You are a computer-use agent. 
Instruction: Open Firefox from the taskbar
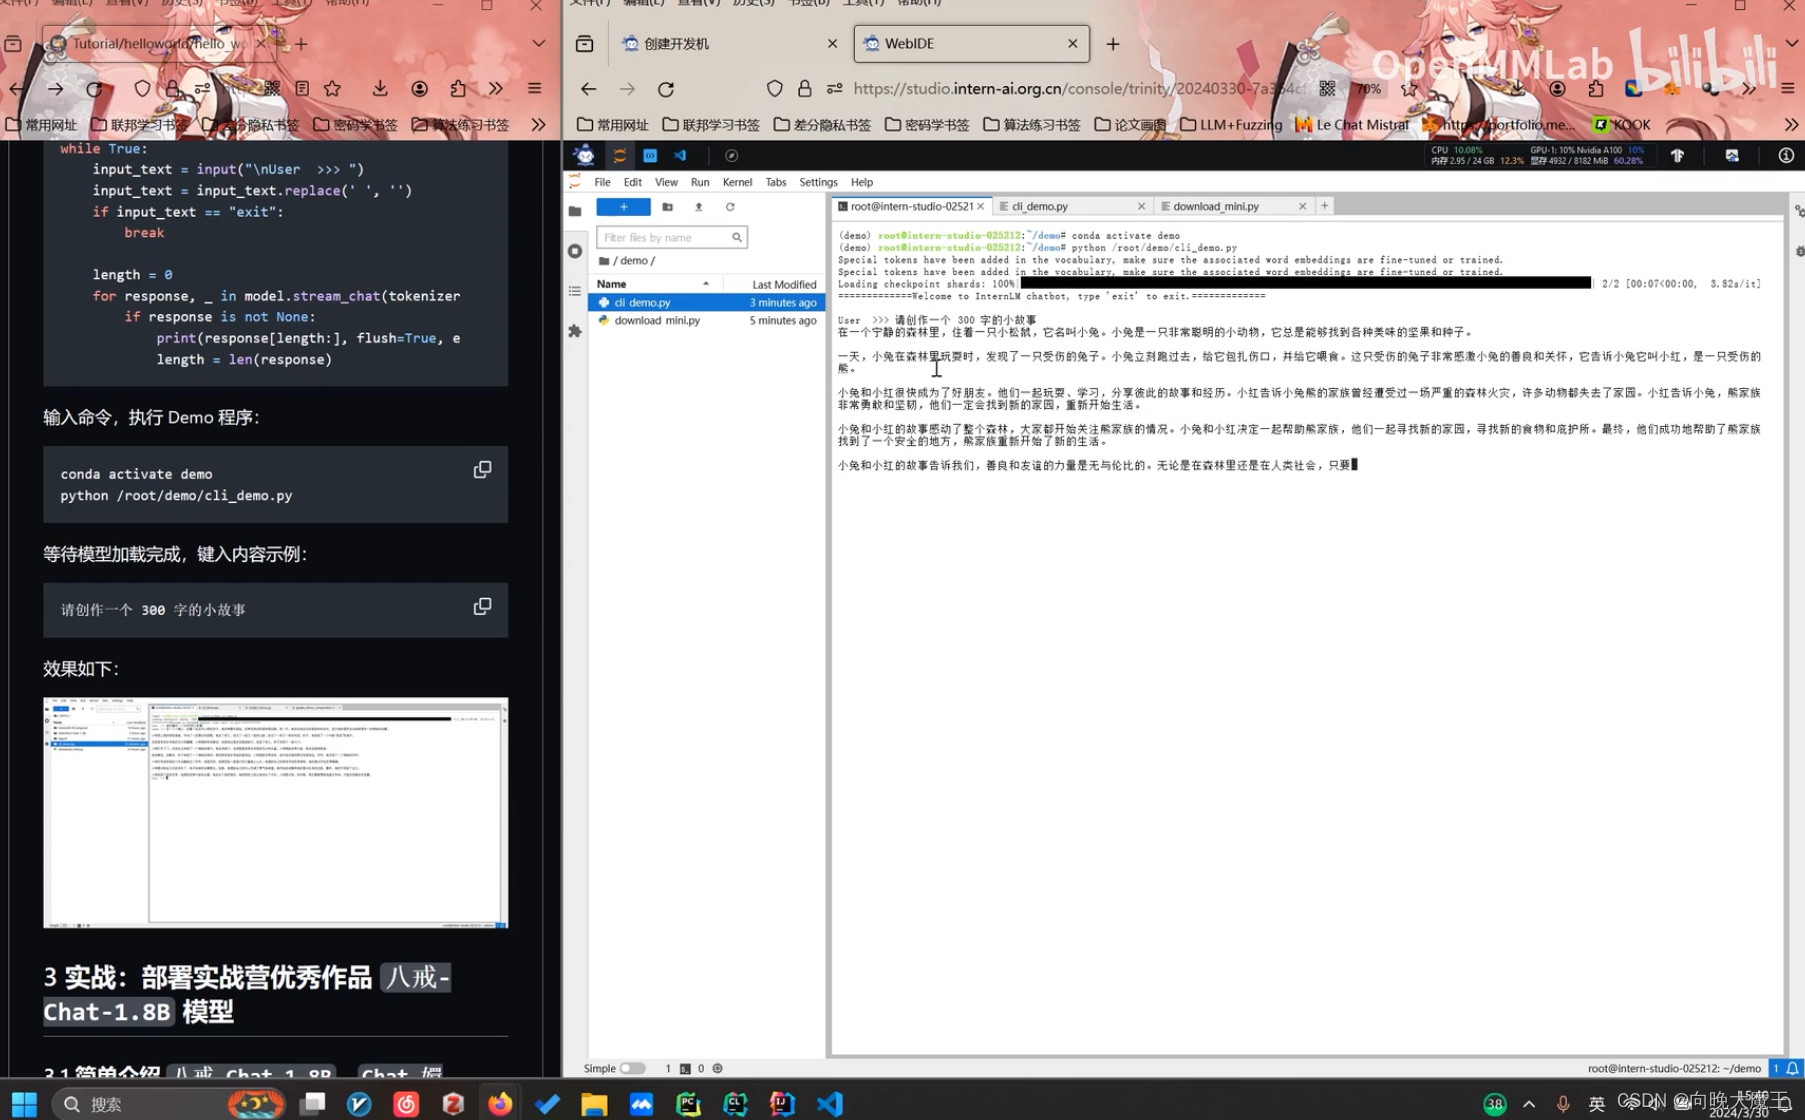click(500, 1104)
